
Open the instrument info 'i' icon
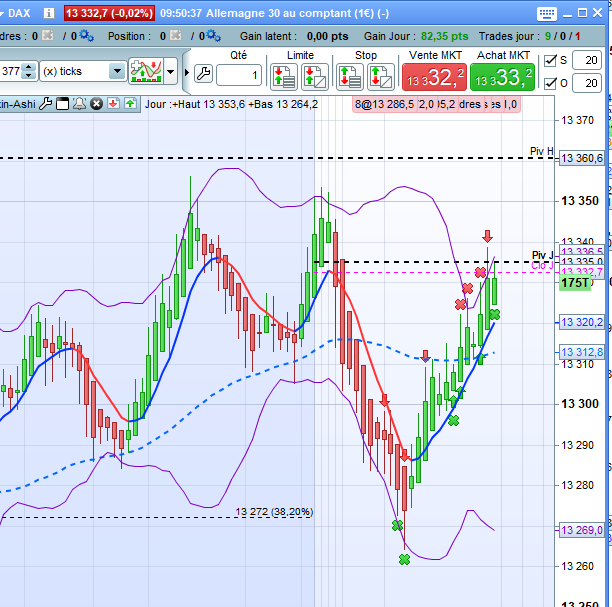[x=49, y=13]
